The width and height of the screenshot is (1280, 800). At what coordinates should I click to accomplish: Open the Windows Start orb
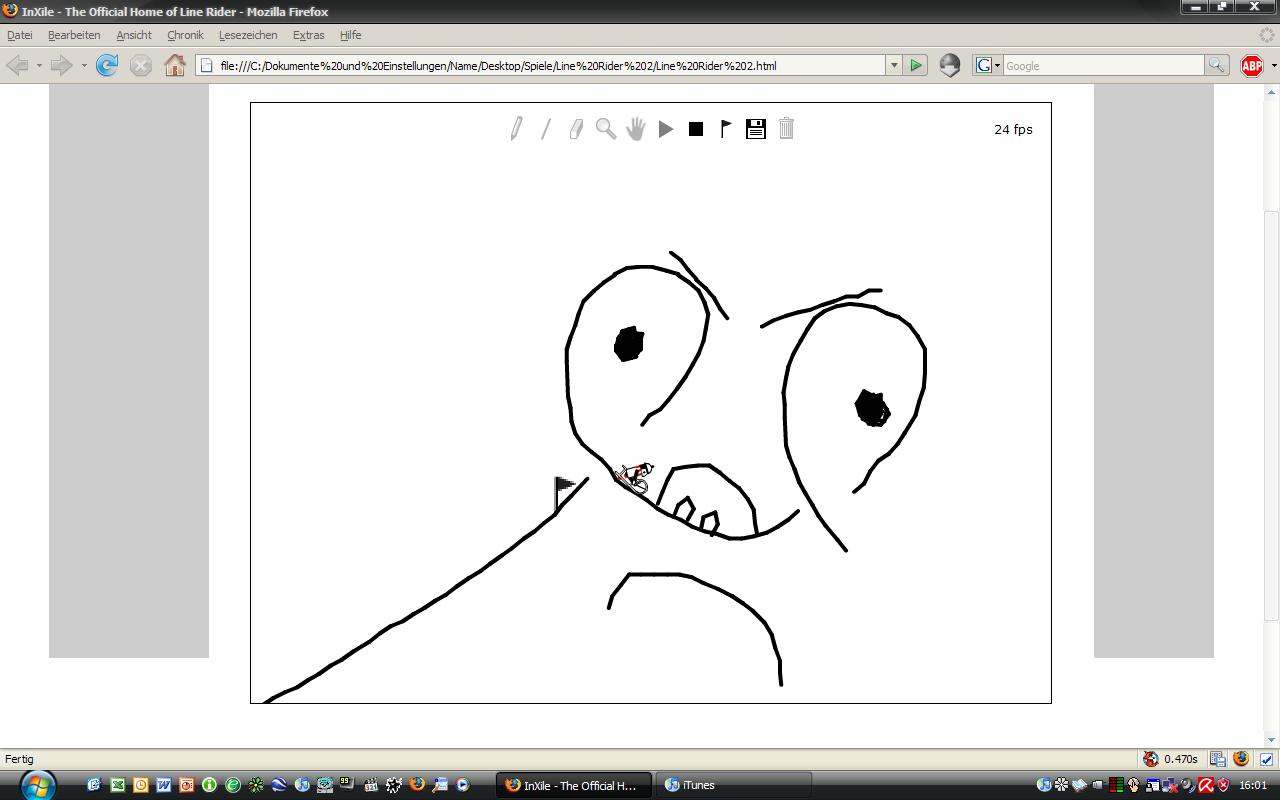coord(36,785)
